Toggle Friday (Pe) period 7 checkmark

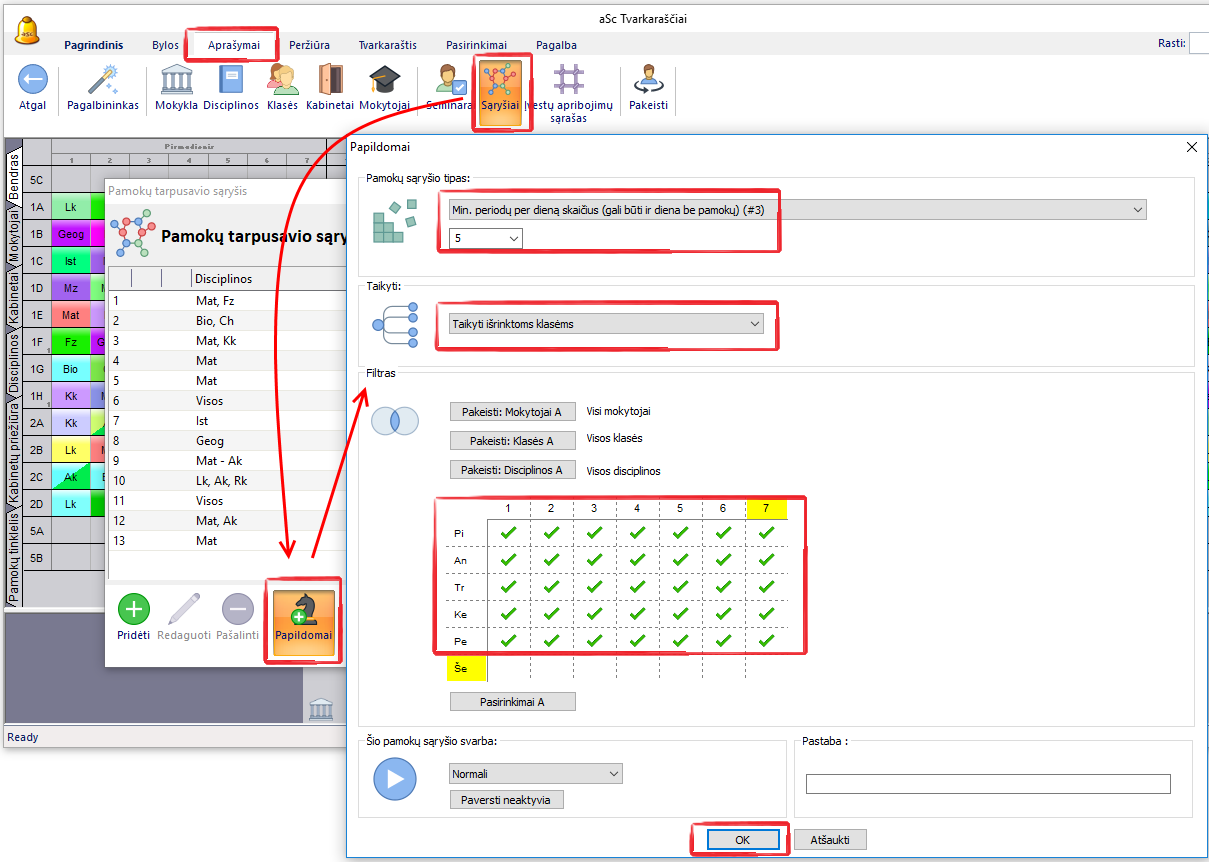click(x=767, y=641)
